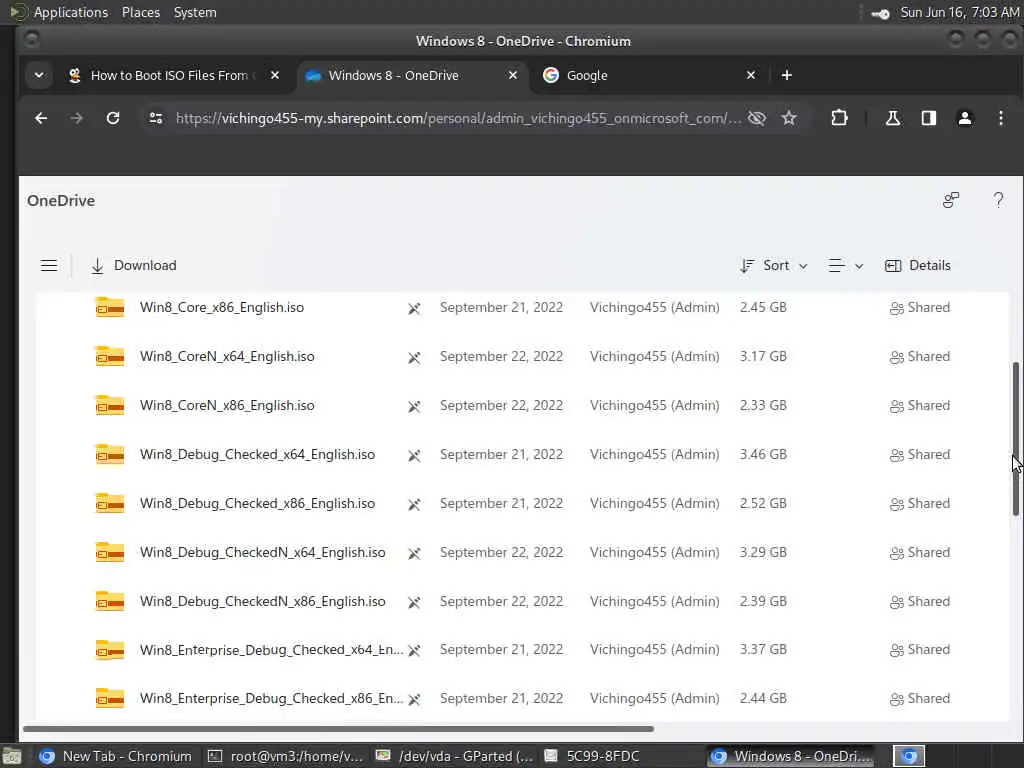Click the file icon for Win8_Debug_Checked_x64_English.iso
The height and width of the screenshot is (768, 1024).
[110, 454]
